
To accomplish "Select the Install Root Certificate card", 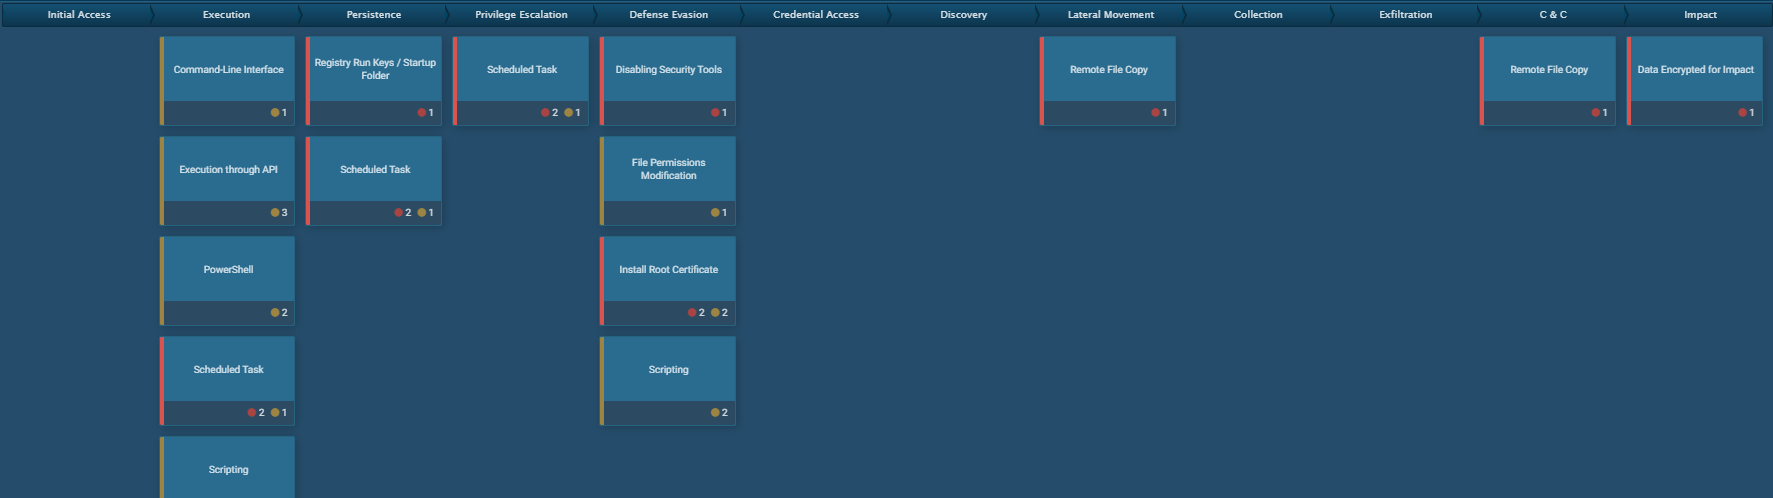I will (x=668, y=270).
